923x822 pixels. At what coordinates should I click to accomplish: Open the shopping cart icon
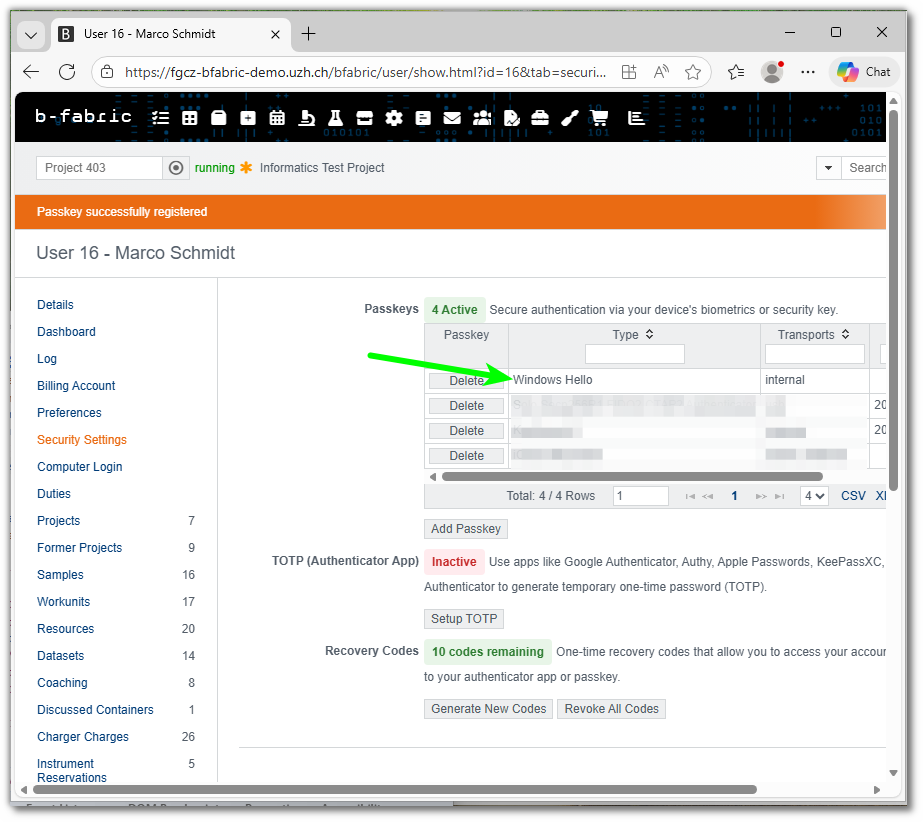pos(599,118)
